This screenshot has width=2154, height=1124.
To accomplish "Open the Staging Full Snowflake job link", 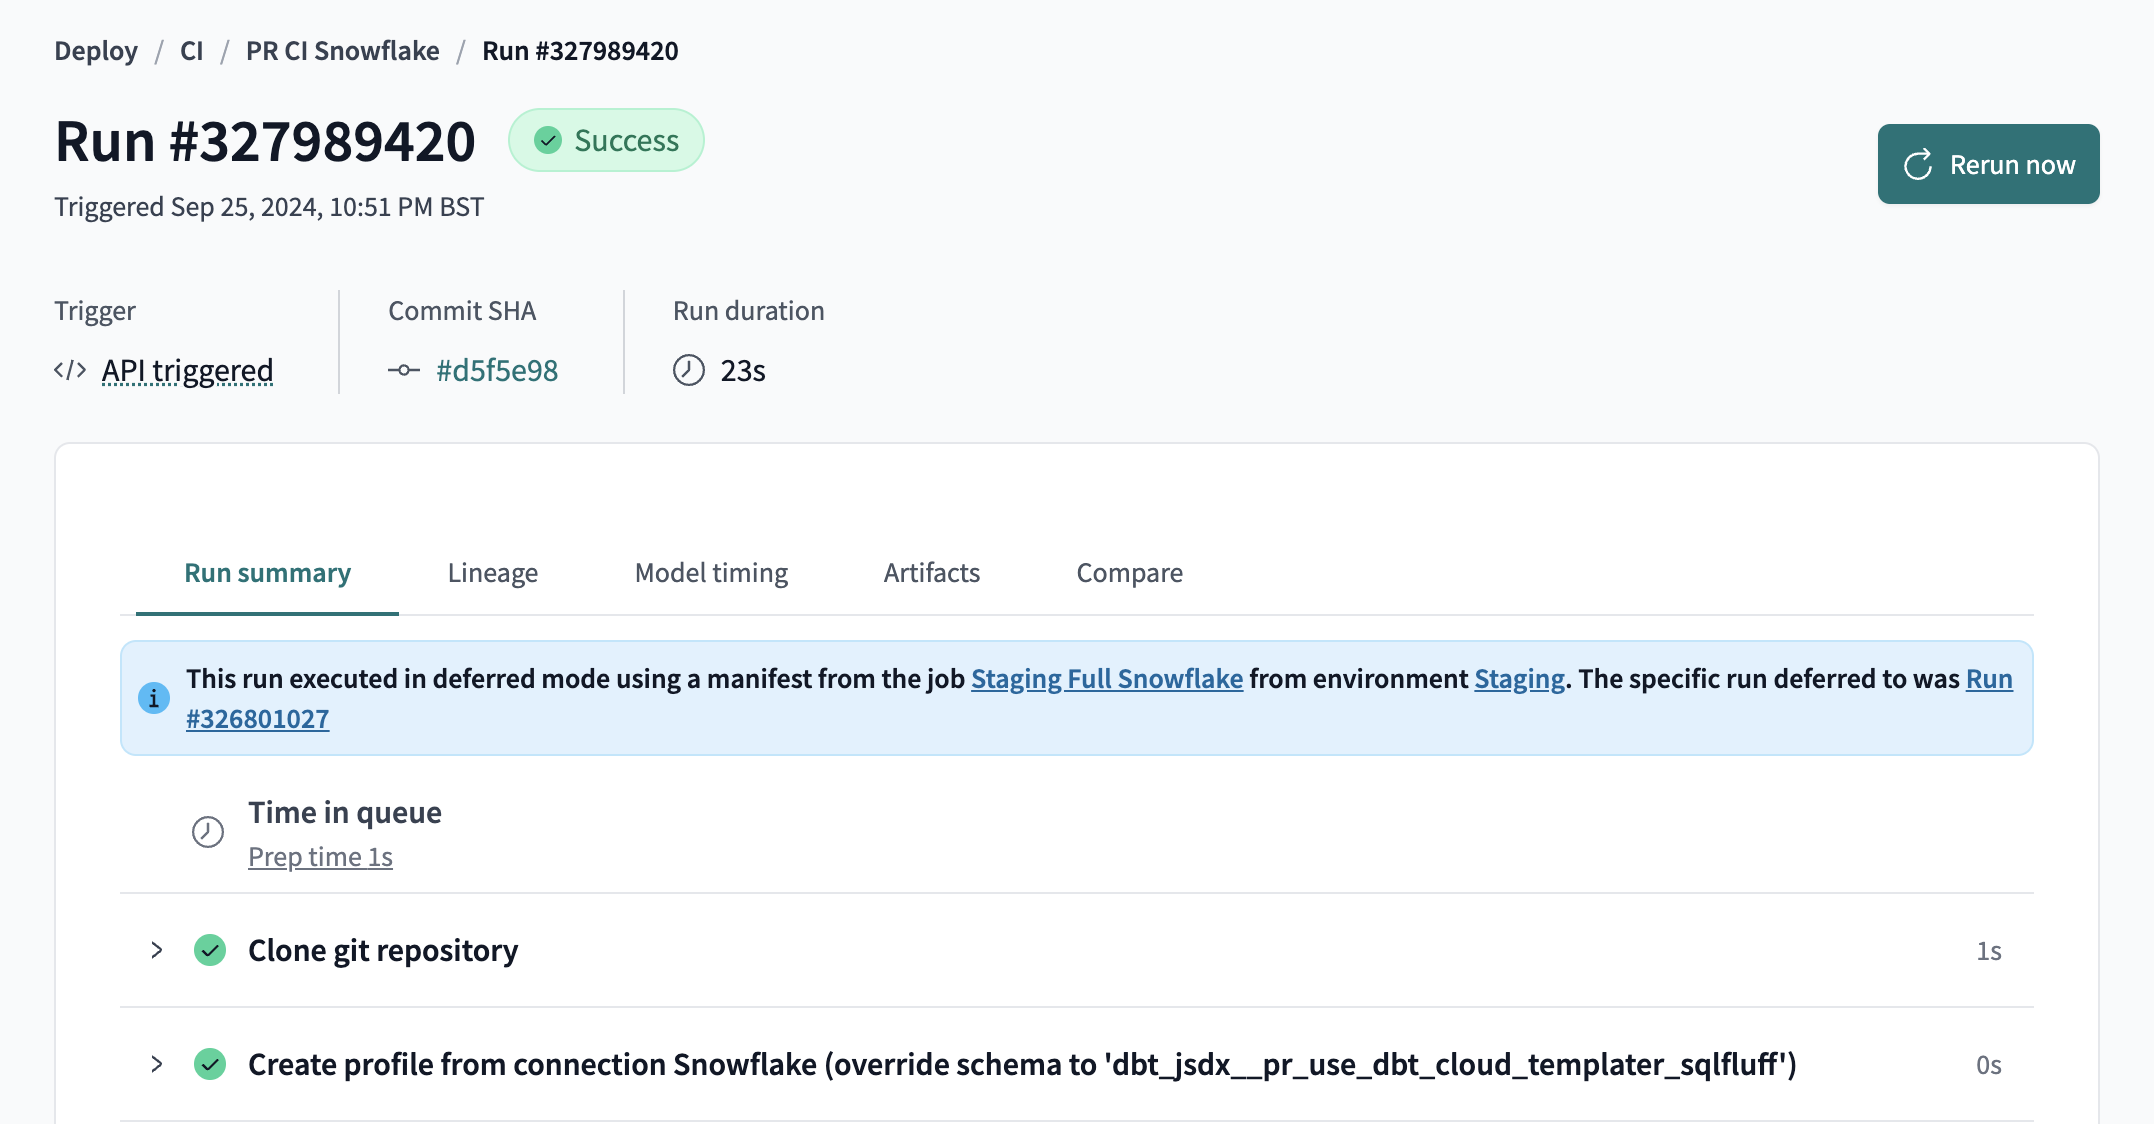I will [x=1106, y=678].
